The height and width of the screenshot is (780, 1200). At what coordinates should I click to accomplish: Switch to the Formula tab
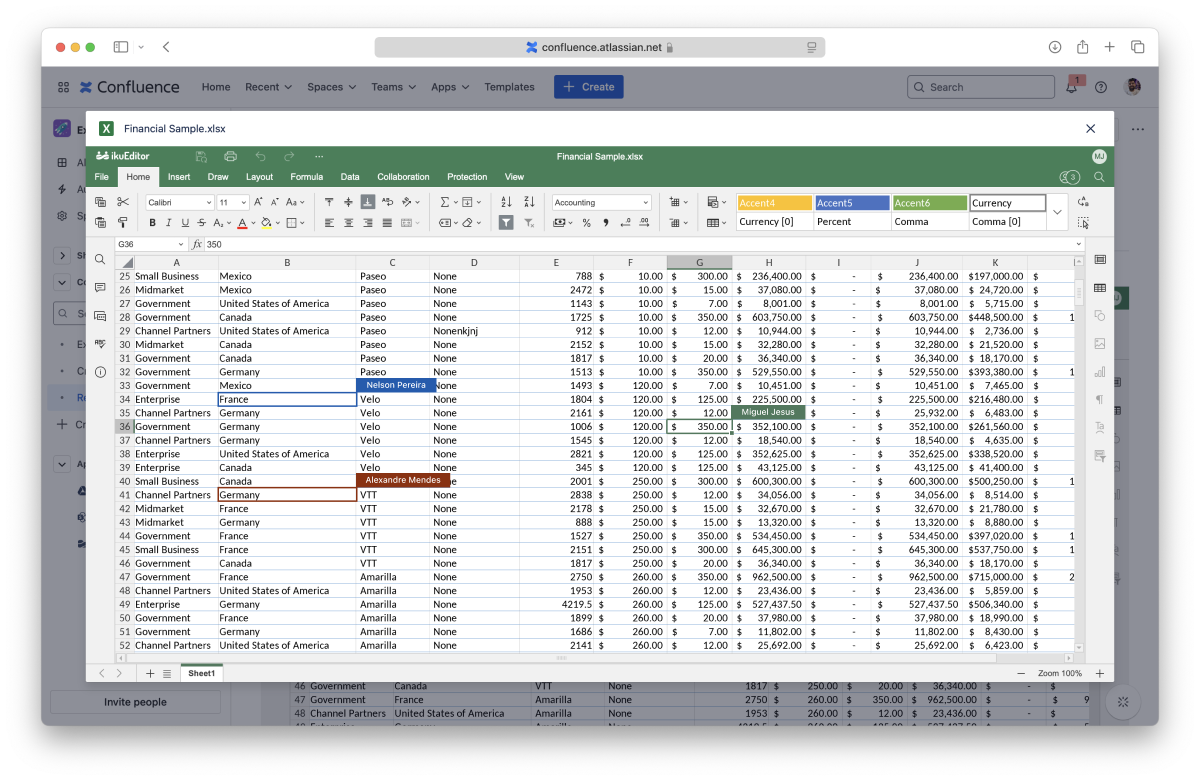point(306,177)
